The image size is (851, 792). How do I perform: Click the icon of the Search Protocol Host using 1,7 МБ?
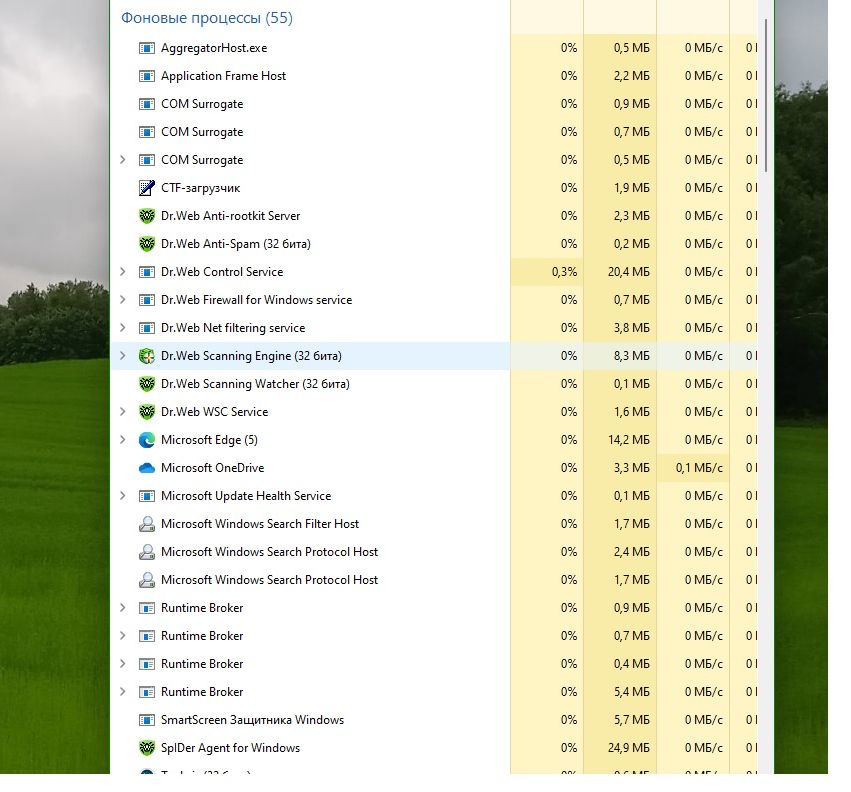click(x=147, y=580)
